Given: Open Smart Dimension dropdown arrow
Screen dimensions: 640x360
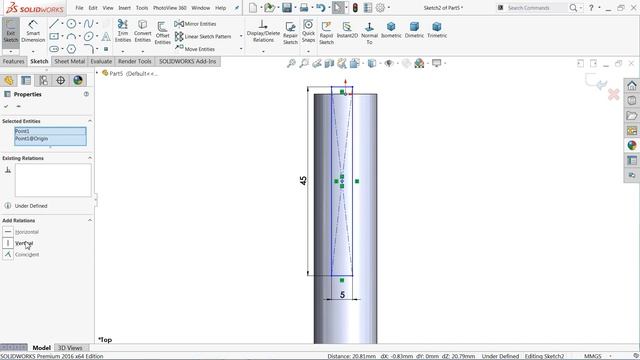Looking at the screenshot, I should click(33, 51).
